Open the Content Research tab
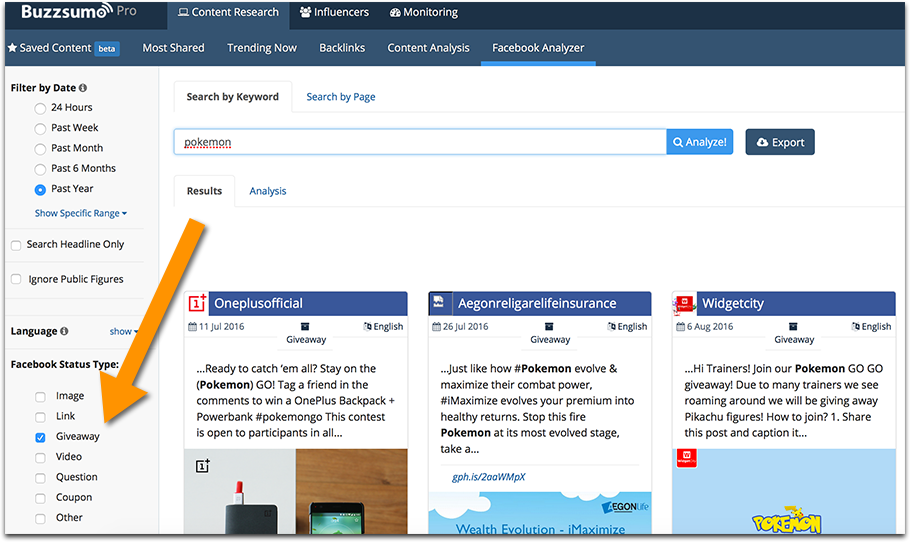The width and height of the screenshot is (910, 542). (228, 13)
